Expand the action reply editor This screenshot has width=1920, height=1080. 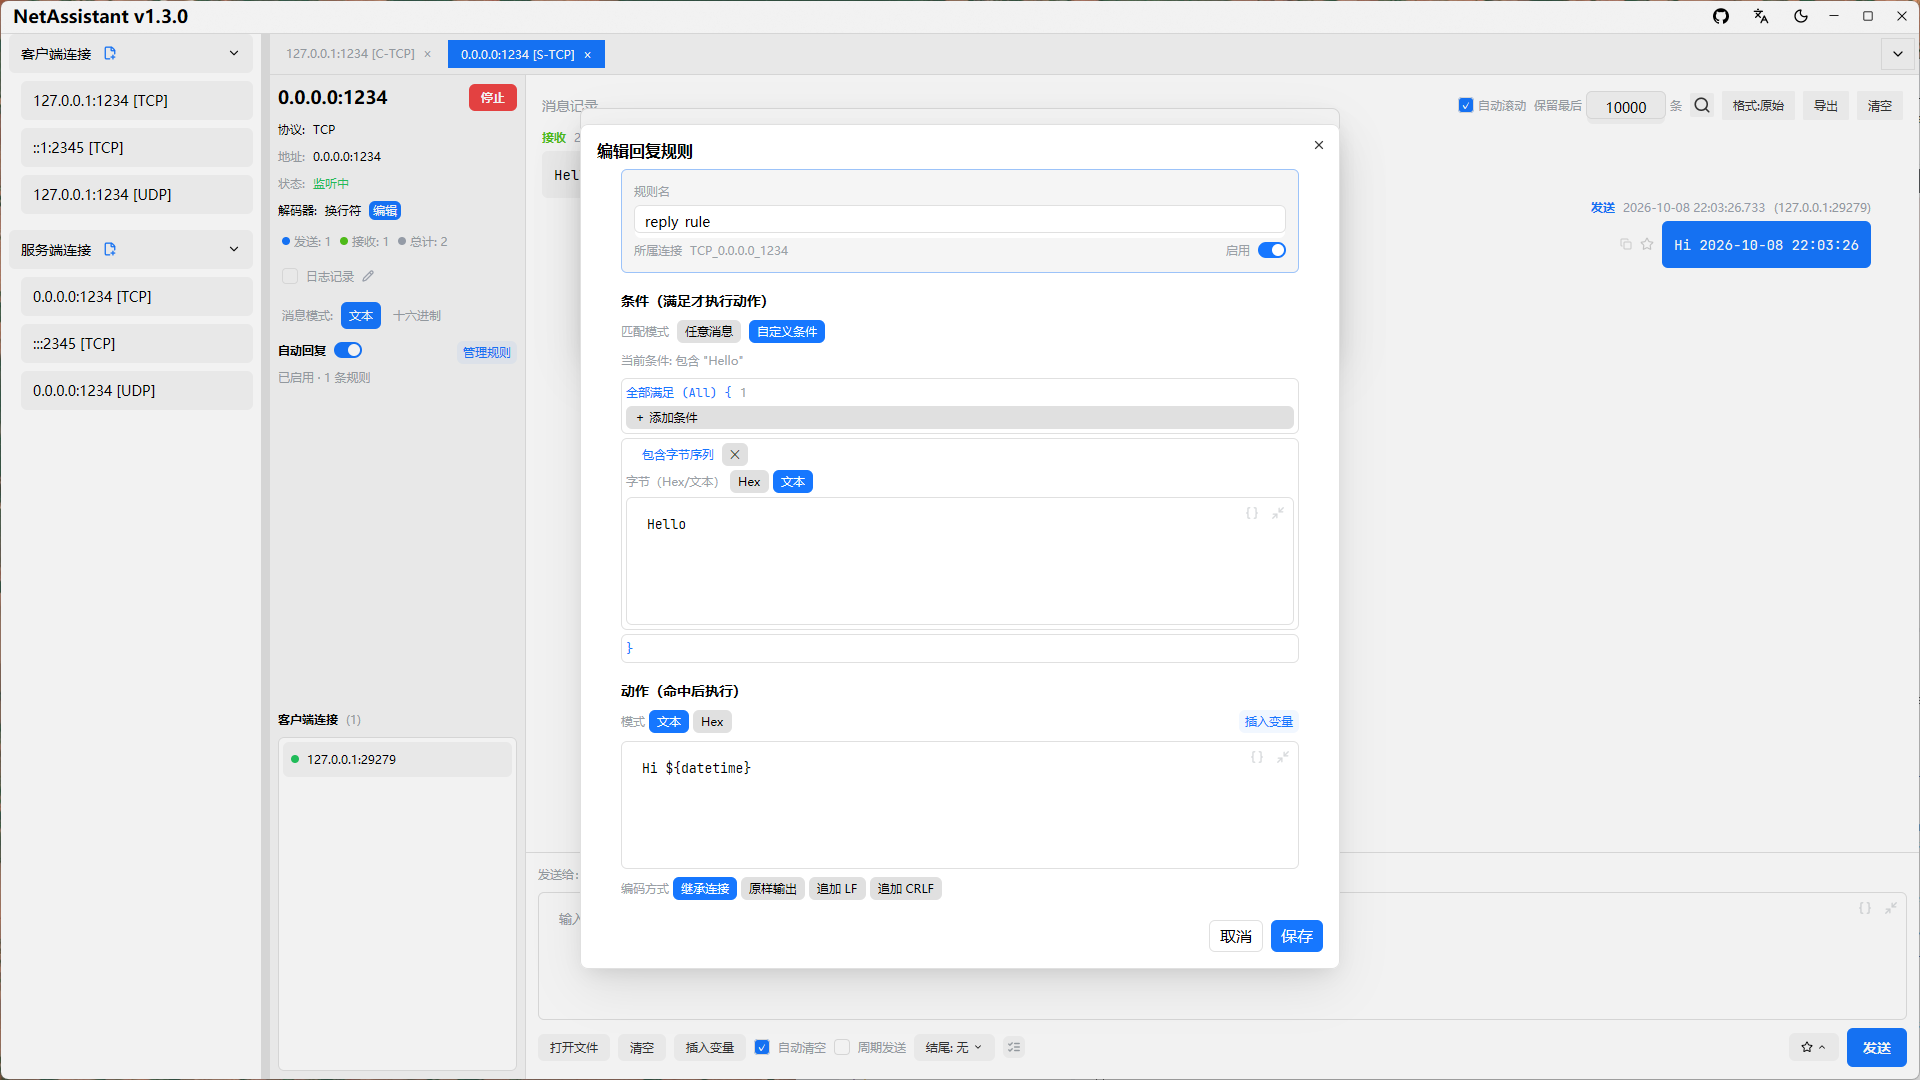[x=1283, y=757]
